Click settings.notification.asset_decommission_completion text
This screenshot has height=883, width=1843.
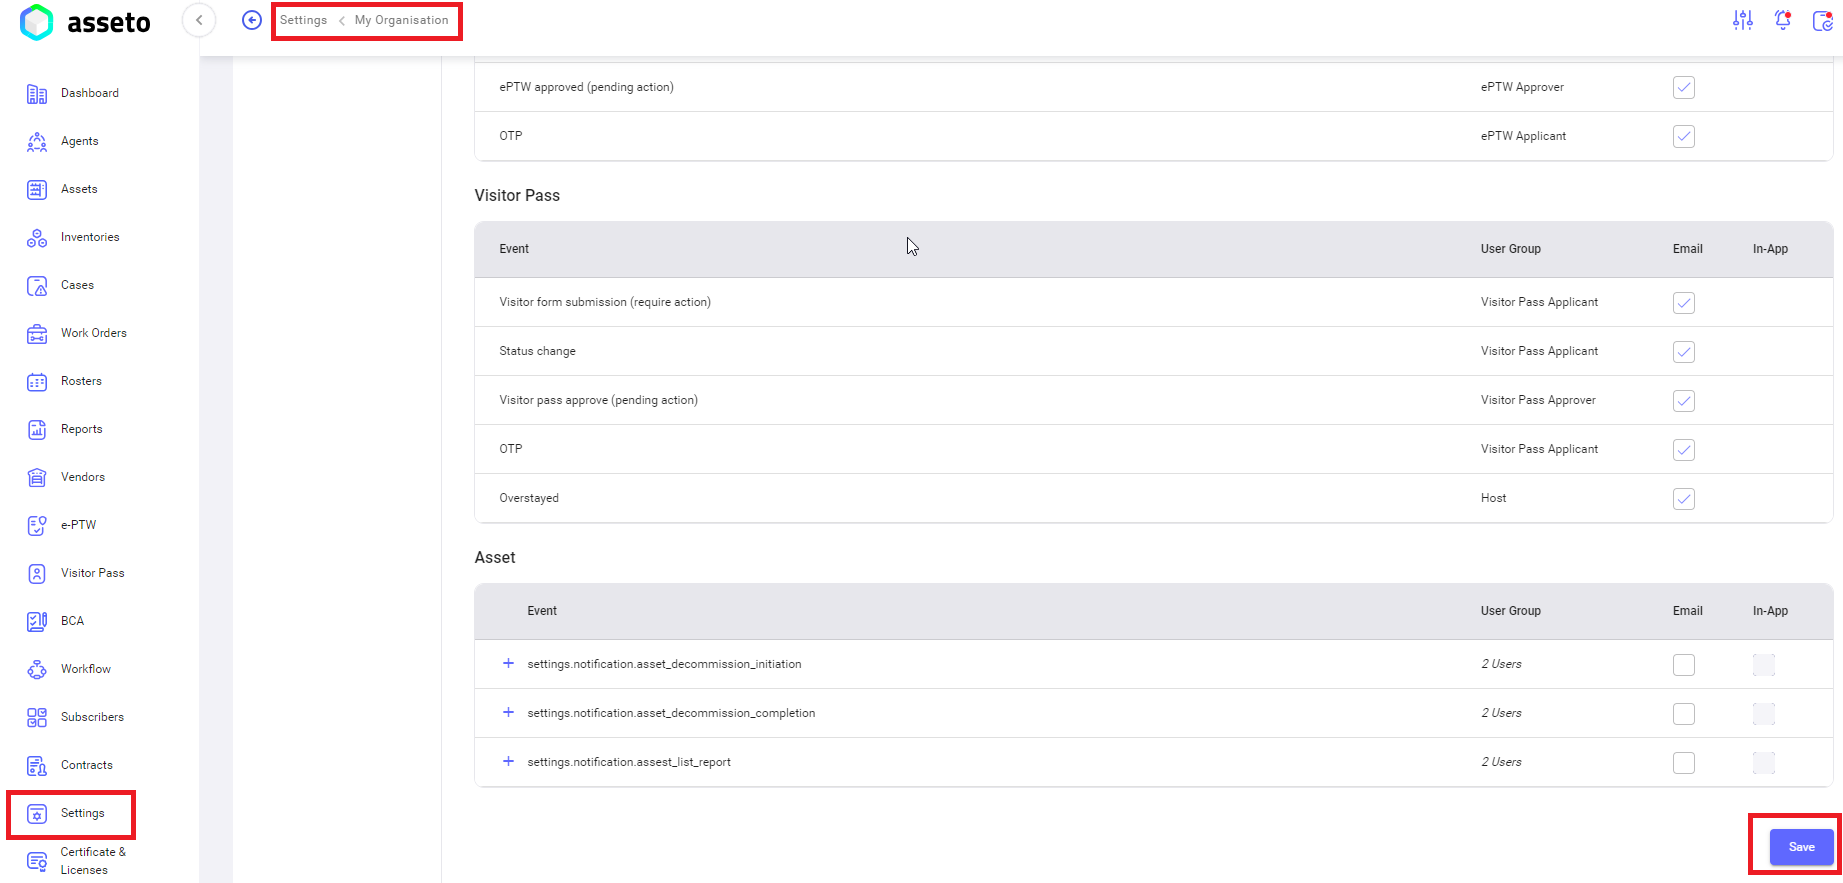(671, 713)
